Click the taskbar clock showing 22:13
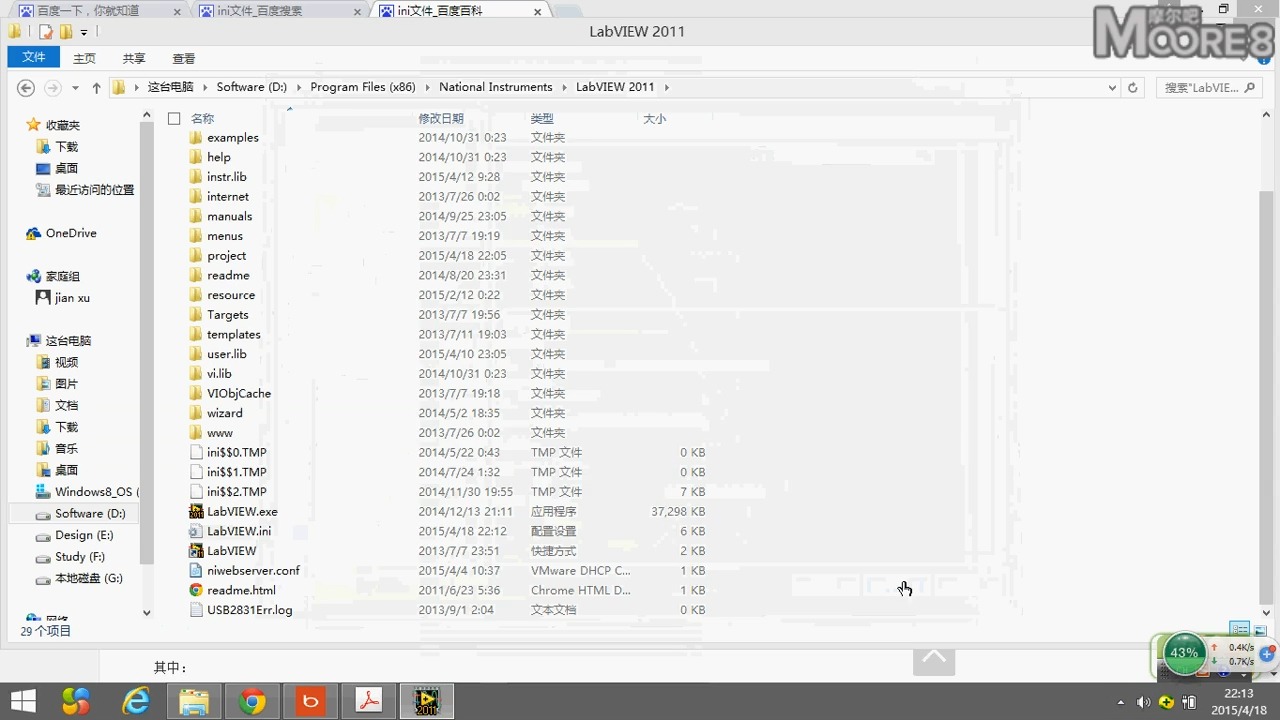Image resolution: width=1280 pixels, height=720 pixels. 1238,702
